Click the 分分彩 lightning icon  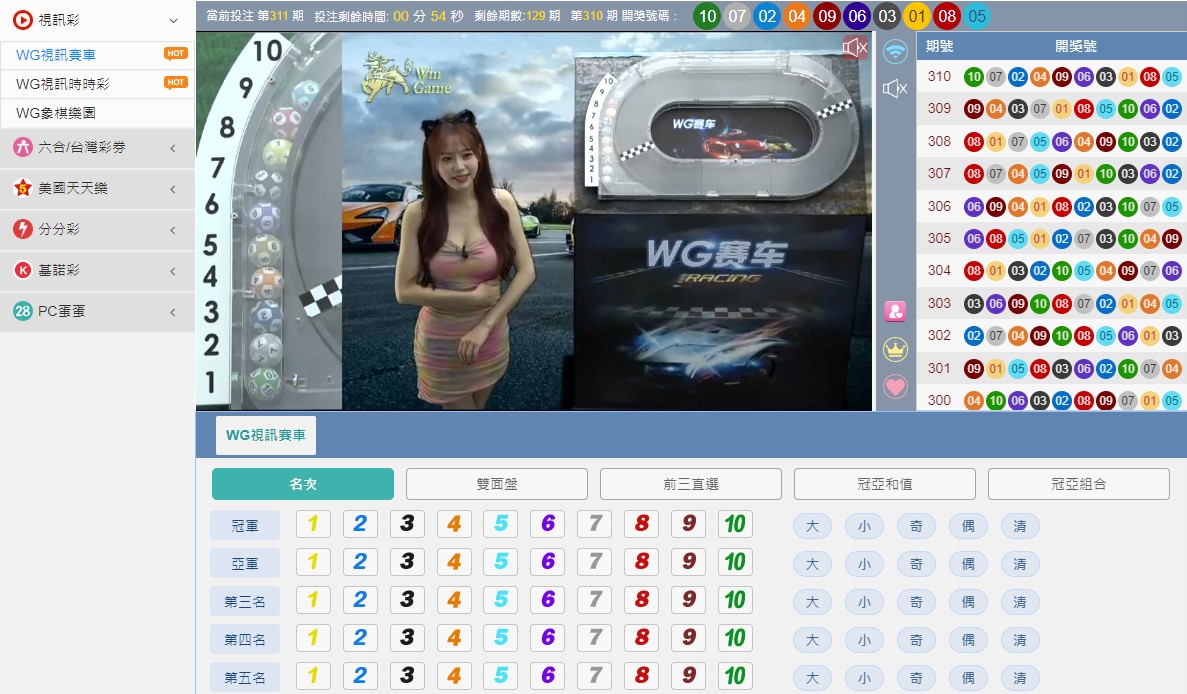pos(23,229)
